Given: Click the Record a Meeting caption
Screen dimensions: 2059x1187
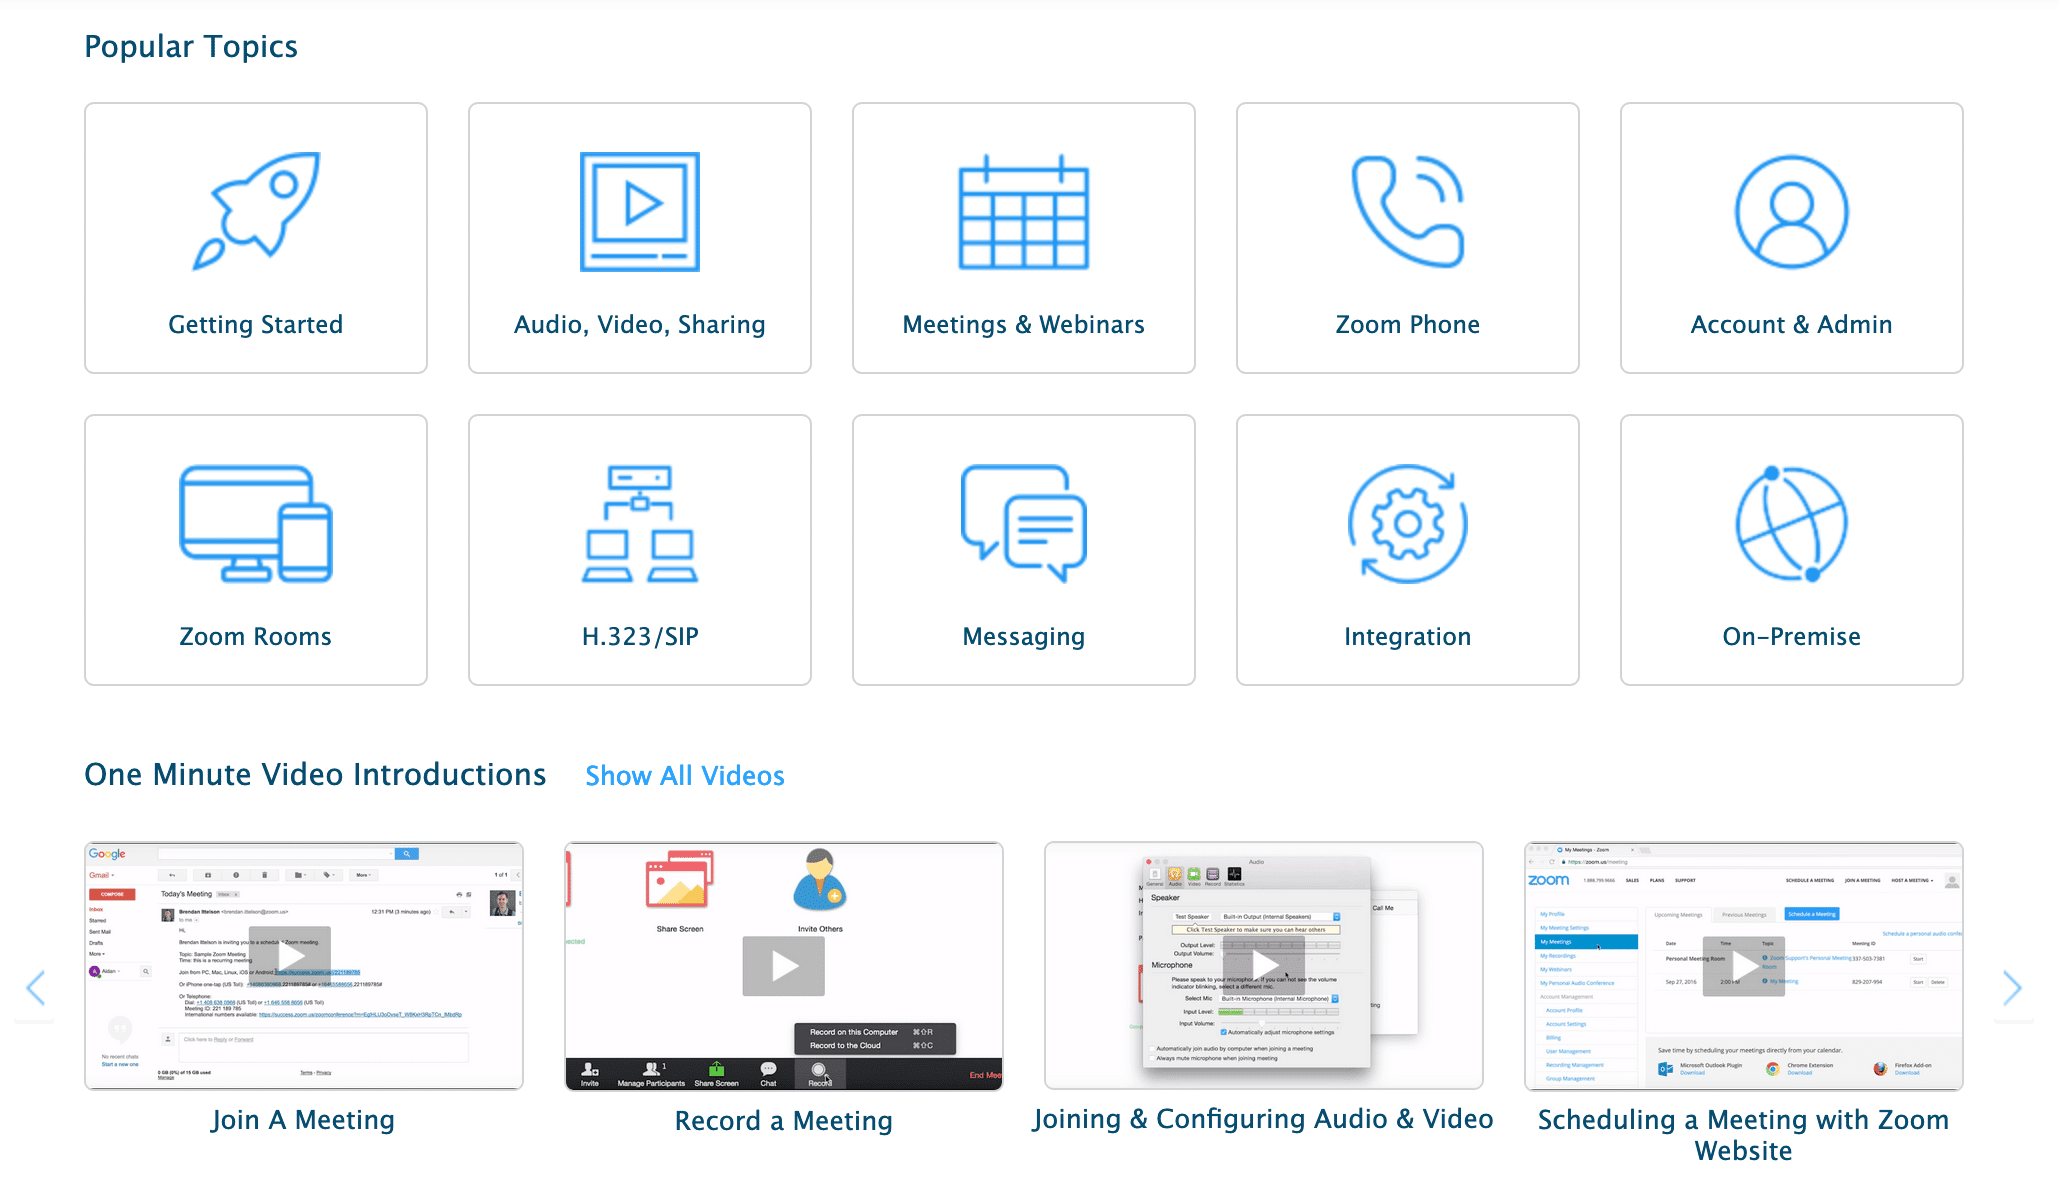Looking at the screenshot, I should 783,1121.
